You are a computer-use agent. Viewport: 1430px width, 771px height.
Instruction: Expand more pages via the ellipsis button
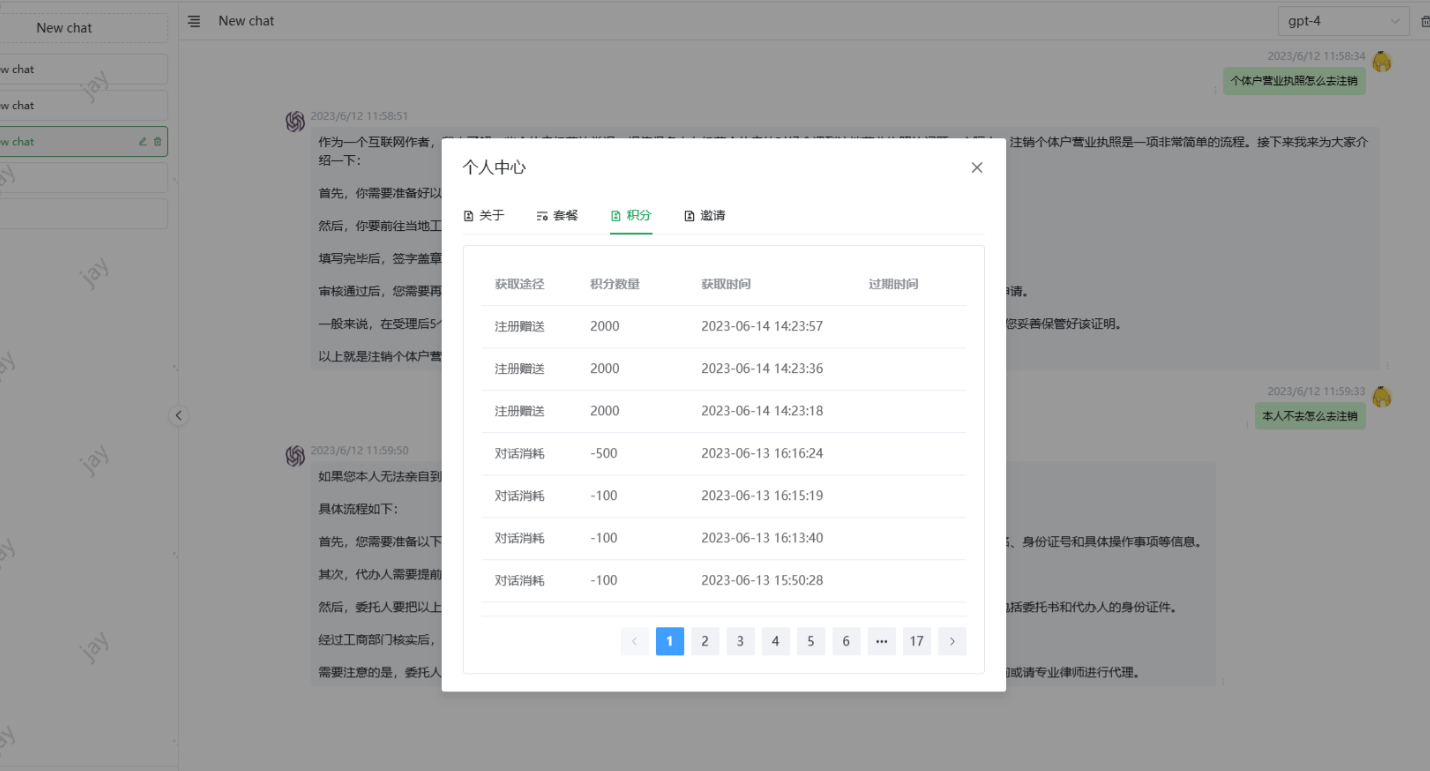(x=881, y=642)
